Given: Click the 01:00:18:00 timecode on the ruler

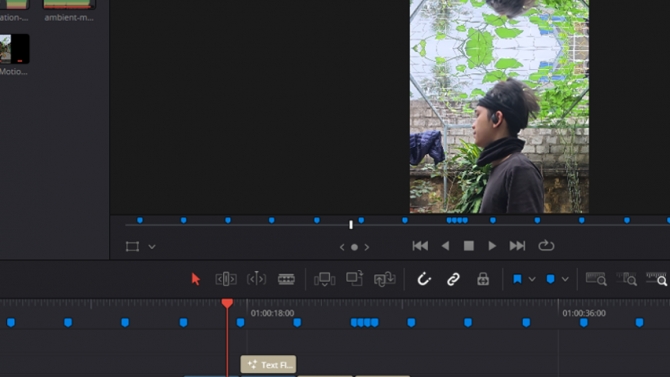Looking at the screenshot, I should click(x=272, y=313).
